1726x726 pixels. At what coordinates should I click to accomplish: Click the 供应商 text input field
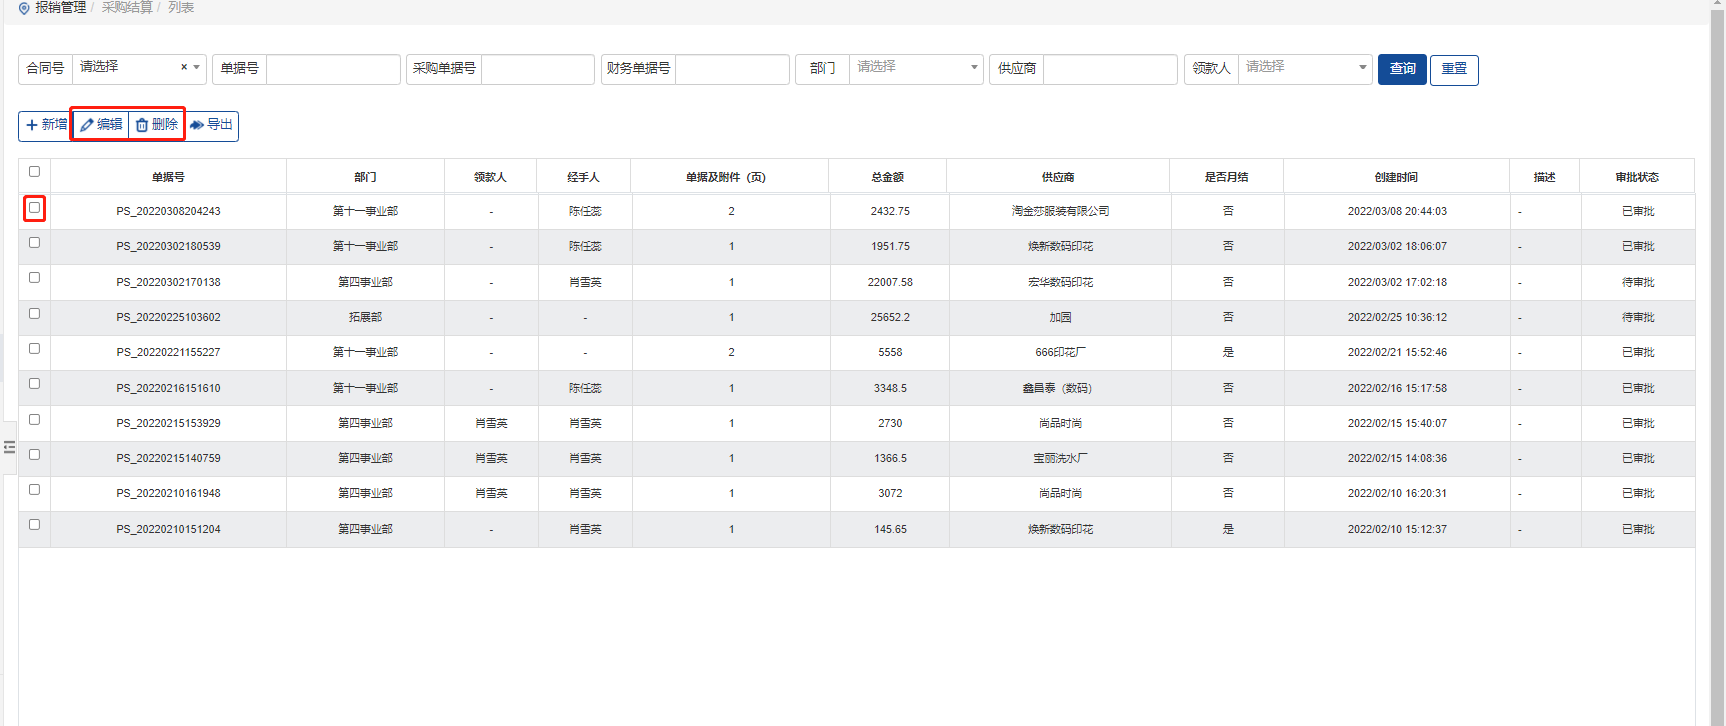click(1110, 69)
